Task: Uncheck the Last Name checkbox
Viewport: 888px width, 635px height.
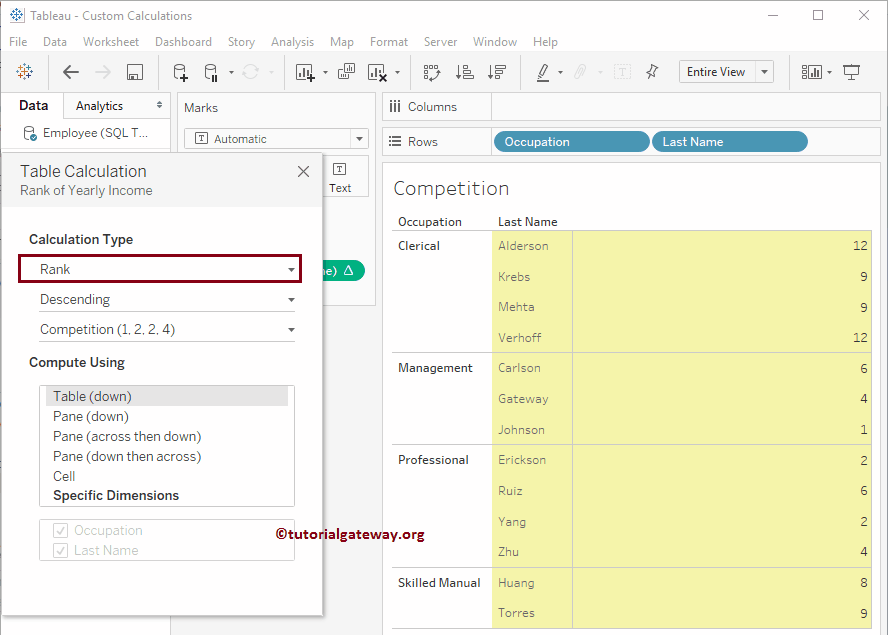Action: tap(60, 550)
